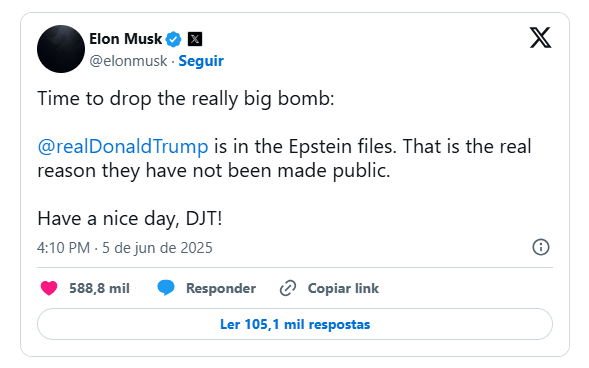Select the Copiar link text

pyautogui.click(x=343, y=288)
